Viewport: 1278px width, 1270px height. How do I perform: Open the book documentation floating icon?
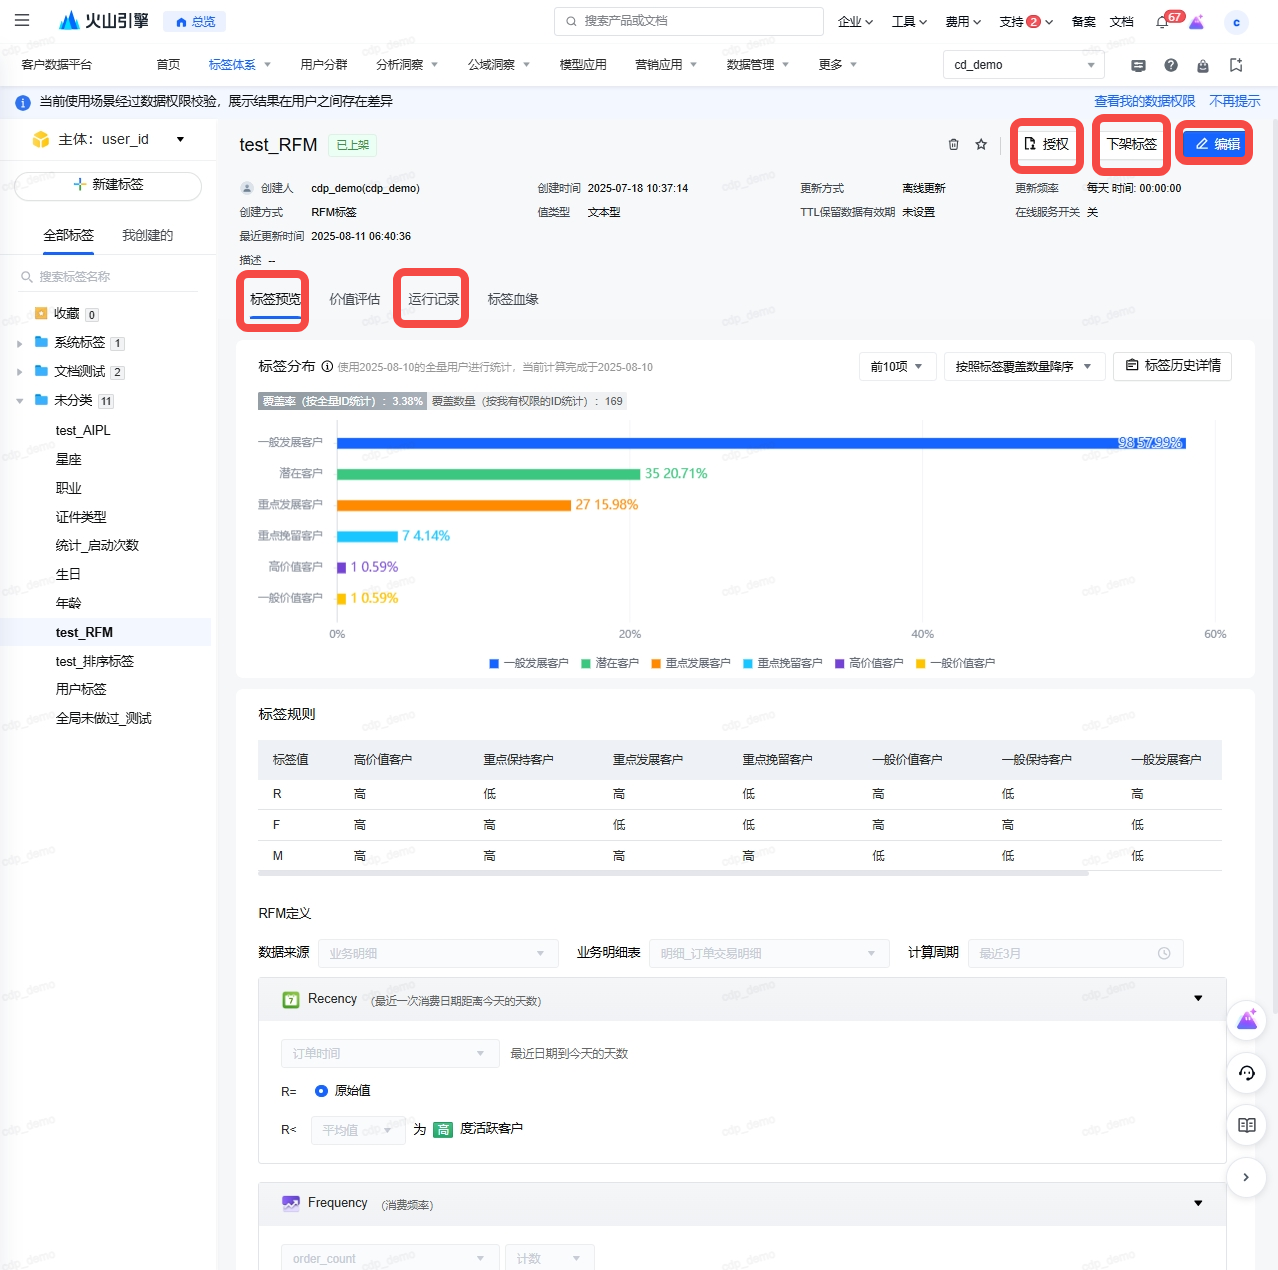1246,1125
